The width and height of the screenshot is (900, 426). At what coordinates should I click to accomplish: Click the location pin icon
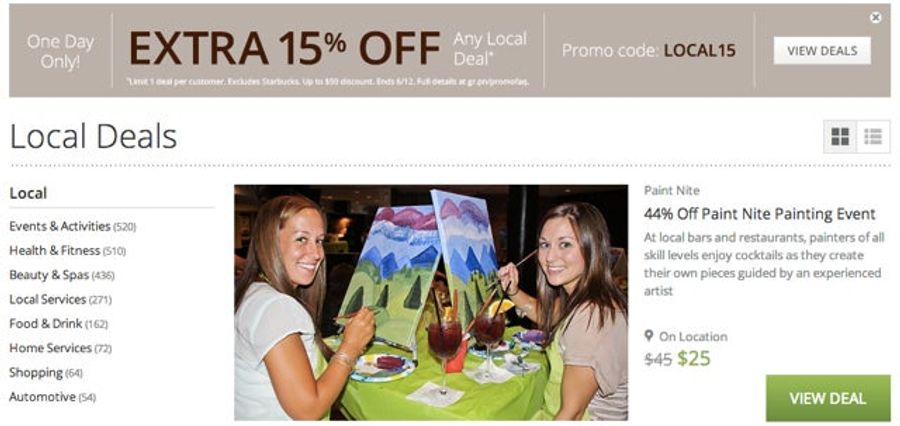[649, 336]
